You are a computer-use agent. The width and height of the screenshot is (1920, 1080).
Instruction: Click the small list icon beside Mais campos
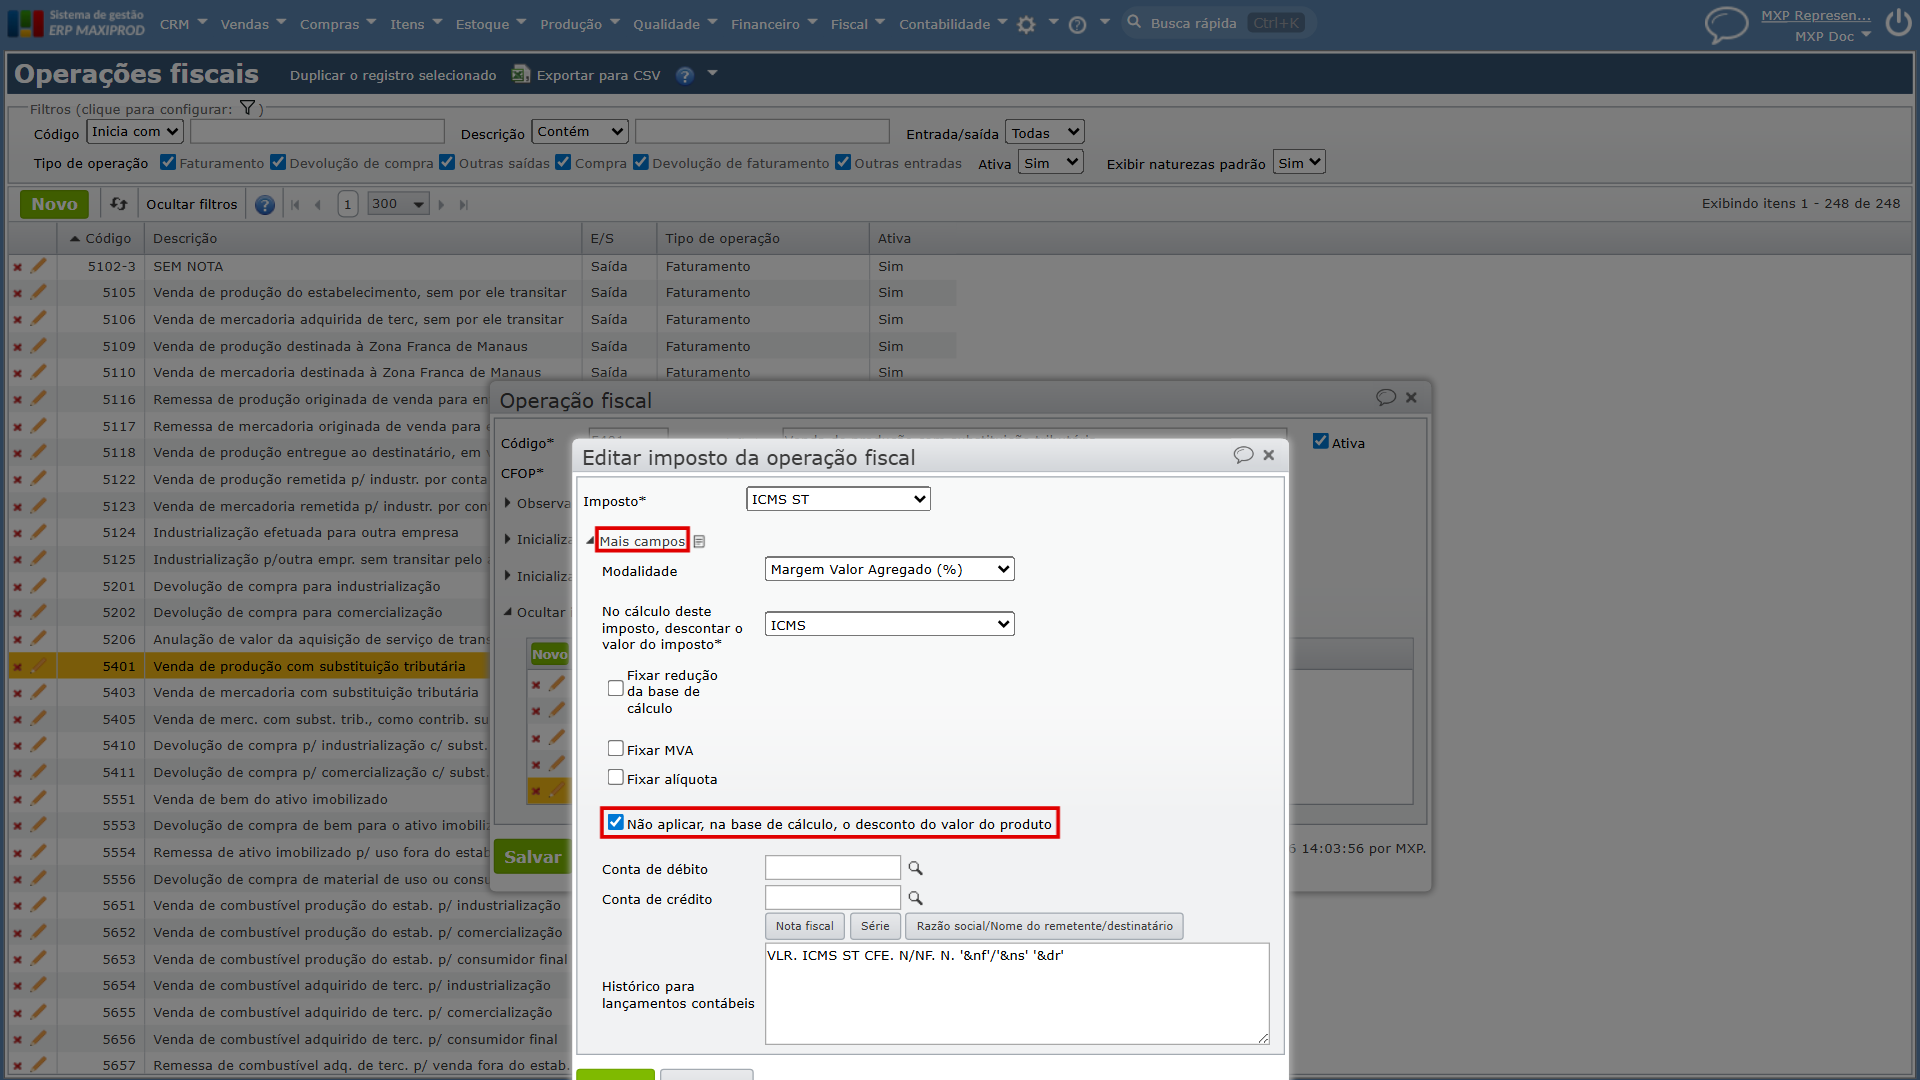coord(699,541)
